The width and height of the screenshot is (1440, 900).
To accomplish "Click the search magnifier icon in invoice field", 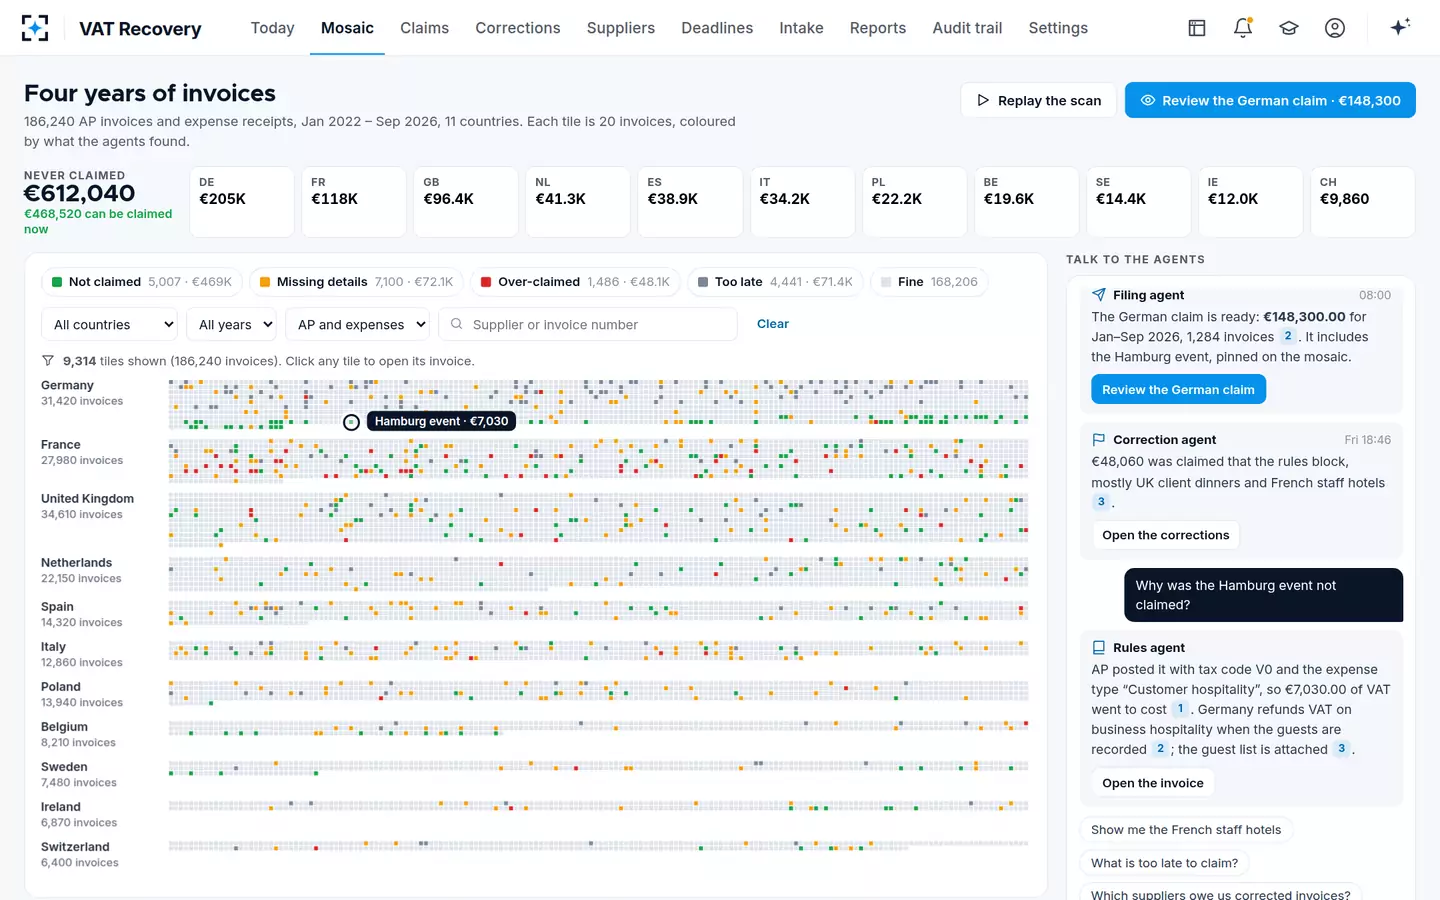I will 457,324.
